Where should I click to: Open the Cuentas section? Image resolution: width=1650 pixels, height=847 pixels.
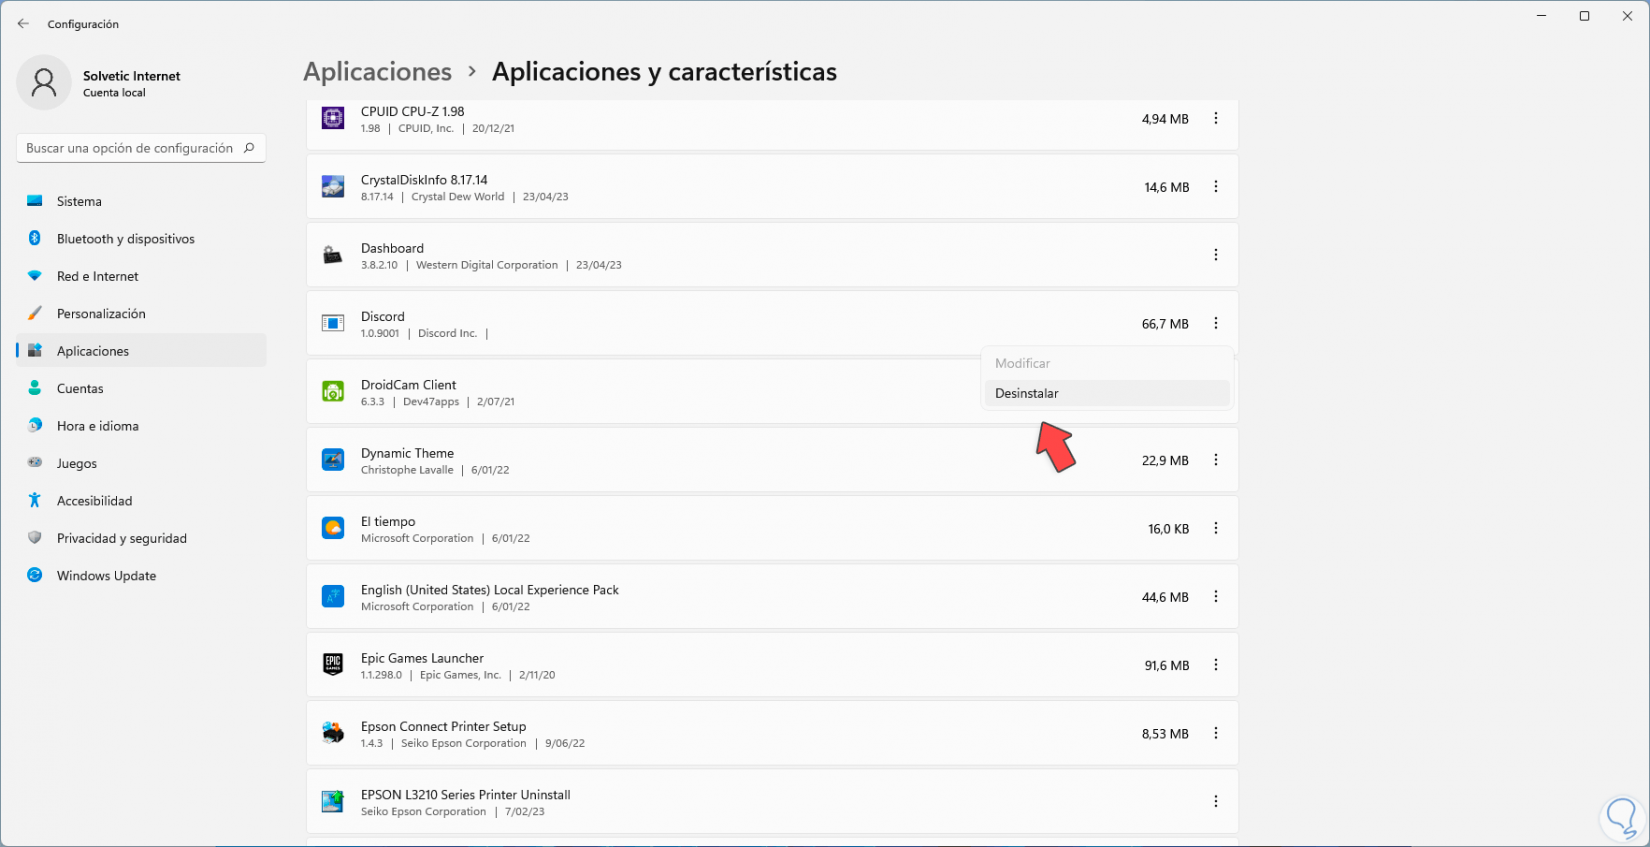point(80,389)
